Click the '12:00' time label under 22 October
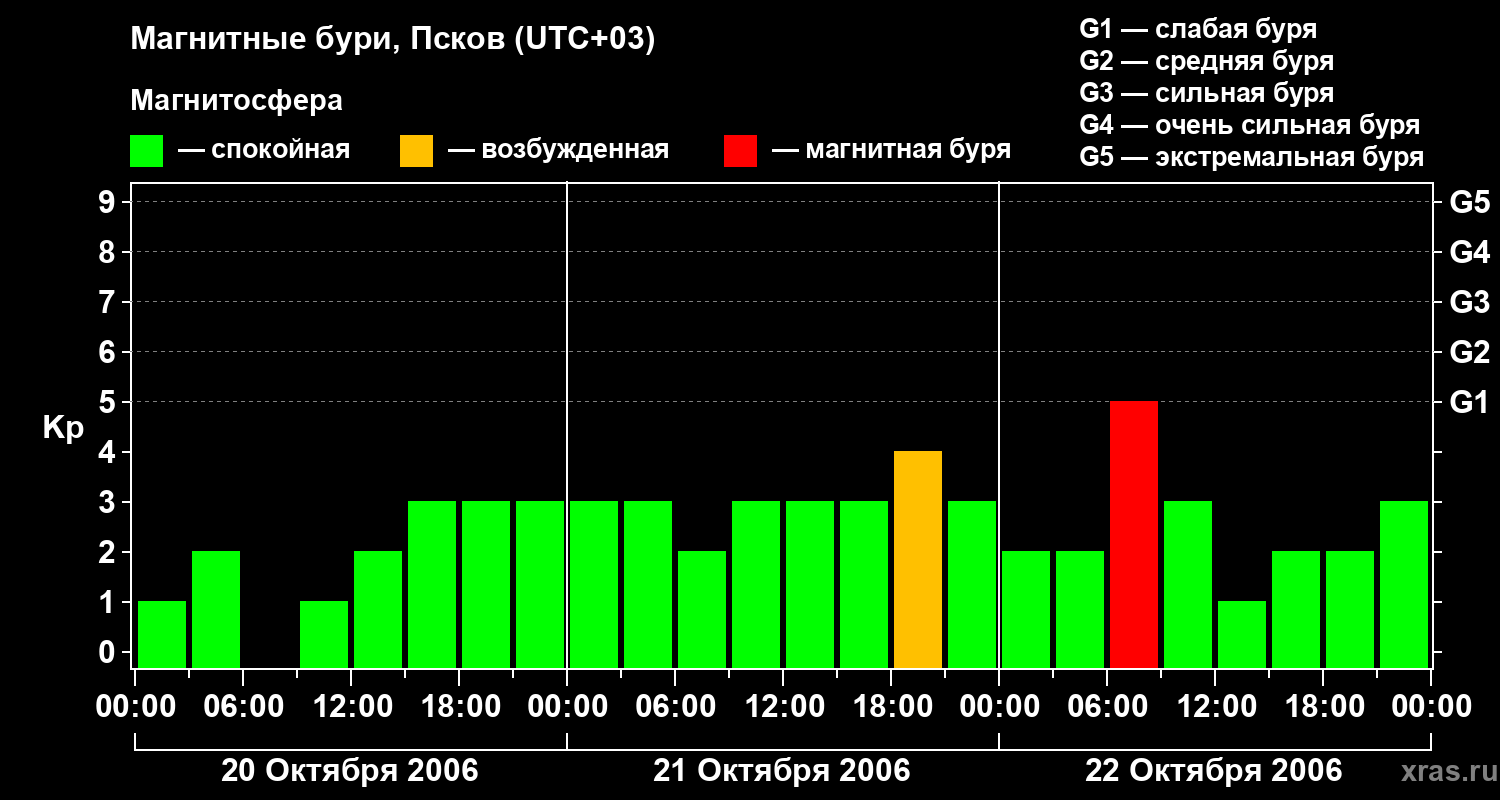The image size is (1500, 800). coord(1215,707)
